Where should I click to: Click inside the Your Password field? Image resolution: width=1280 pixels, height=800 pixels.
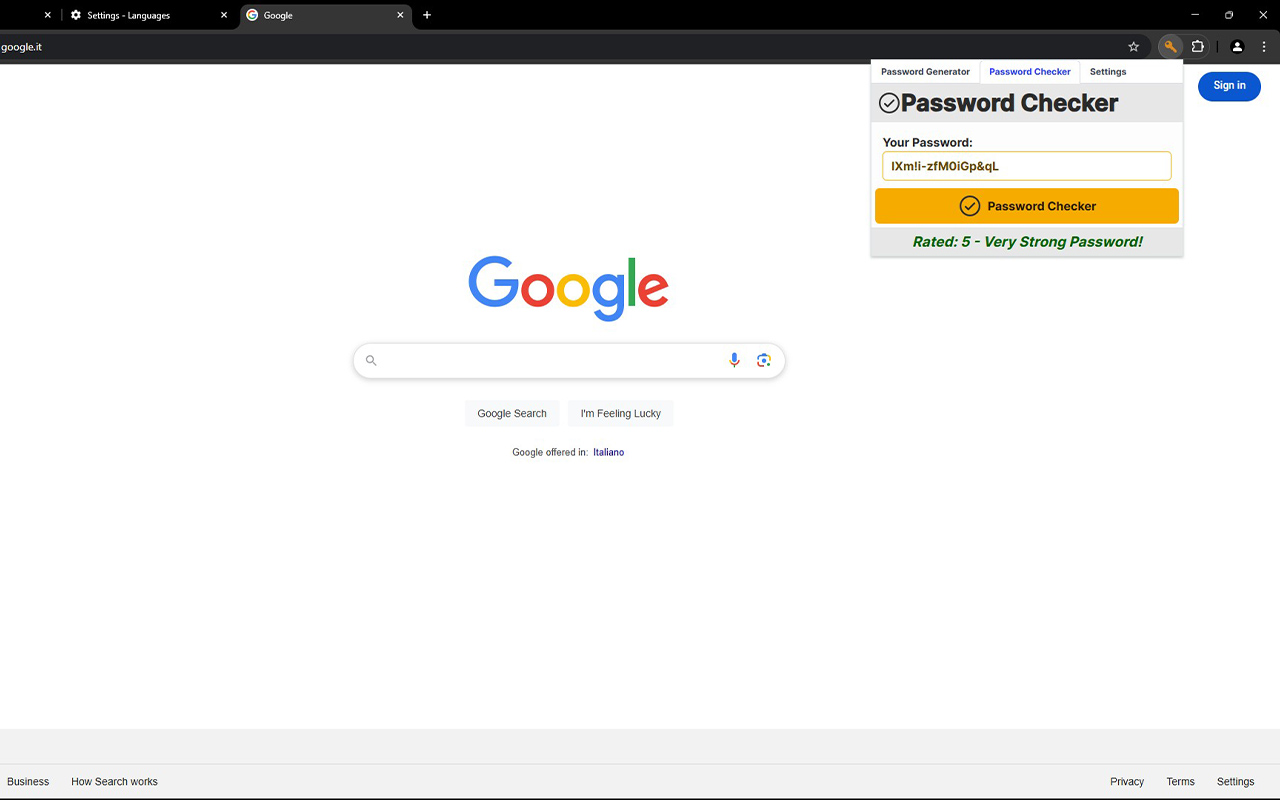pos(1026,165)
